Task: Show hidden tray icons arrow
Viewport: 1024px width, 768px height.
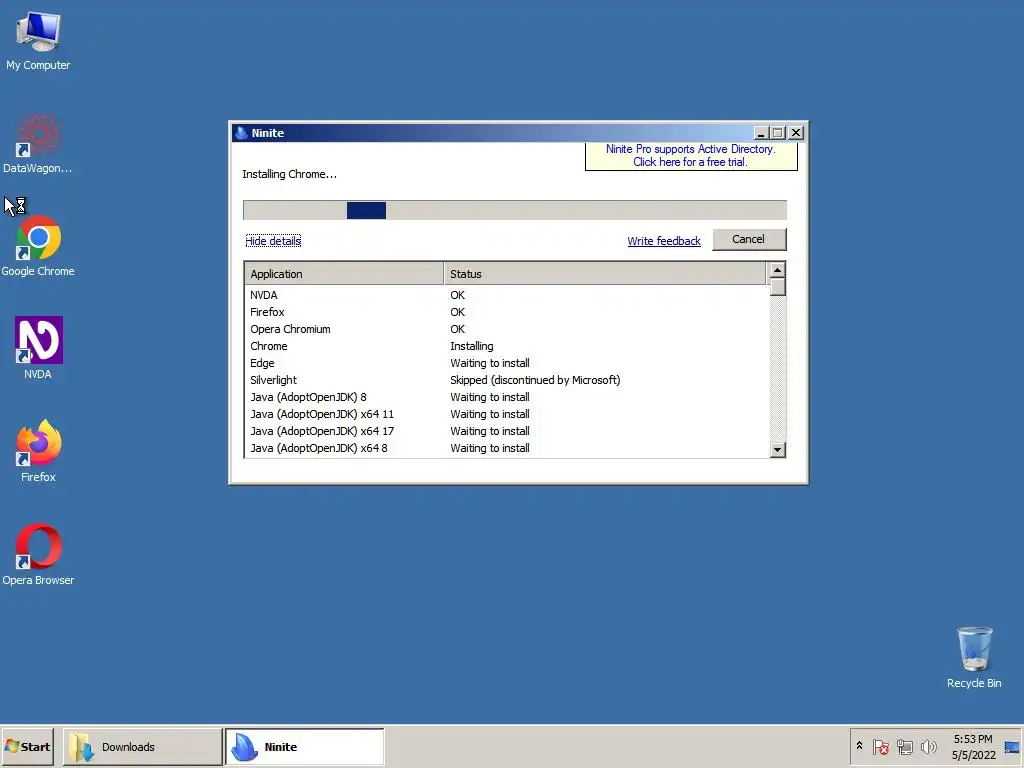Action: click(x=859, y=746)
